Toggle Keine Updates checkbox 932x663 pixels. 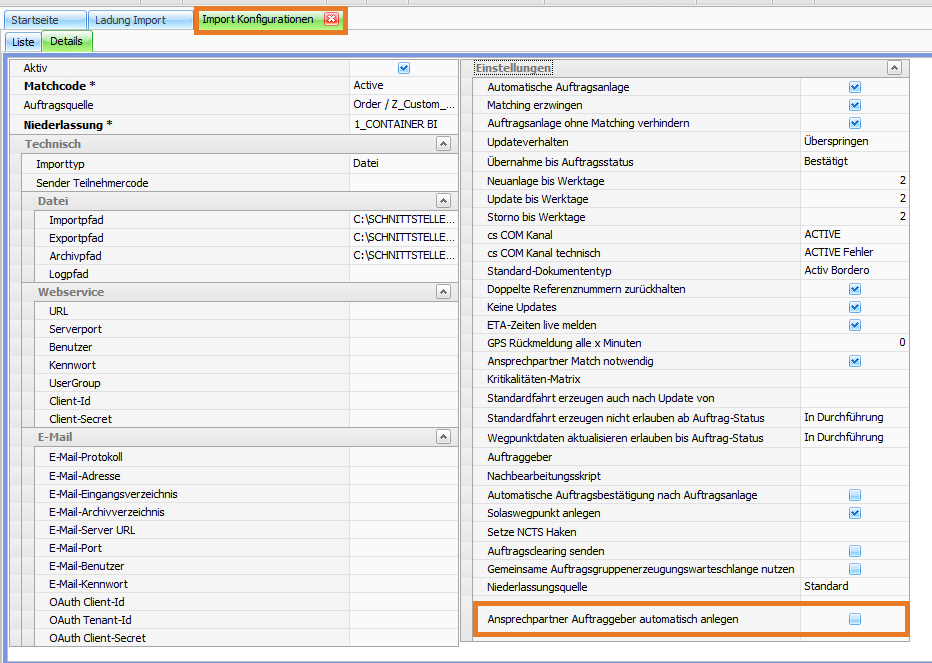pyautogui.click(x=855, y=307)
